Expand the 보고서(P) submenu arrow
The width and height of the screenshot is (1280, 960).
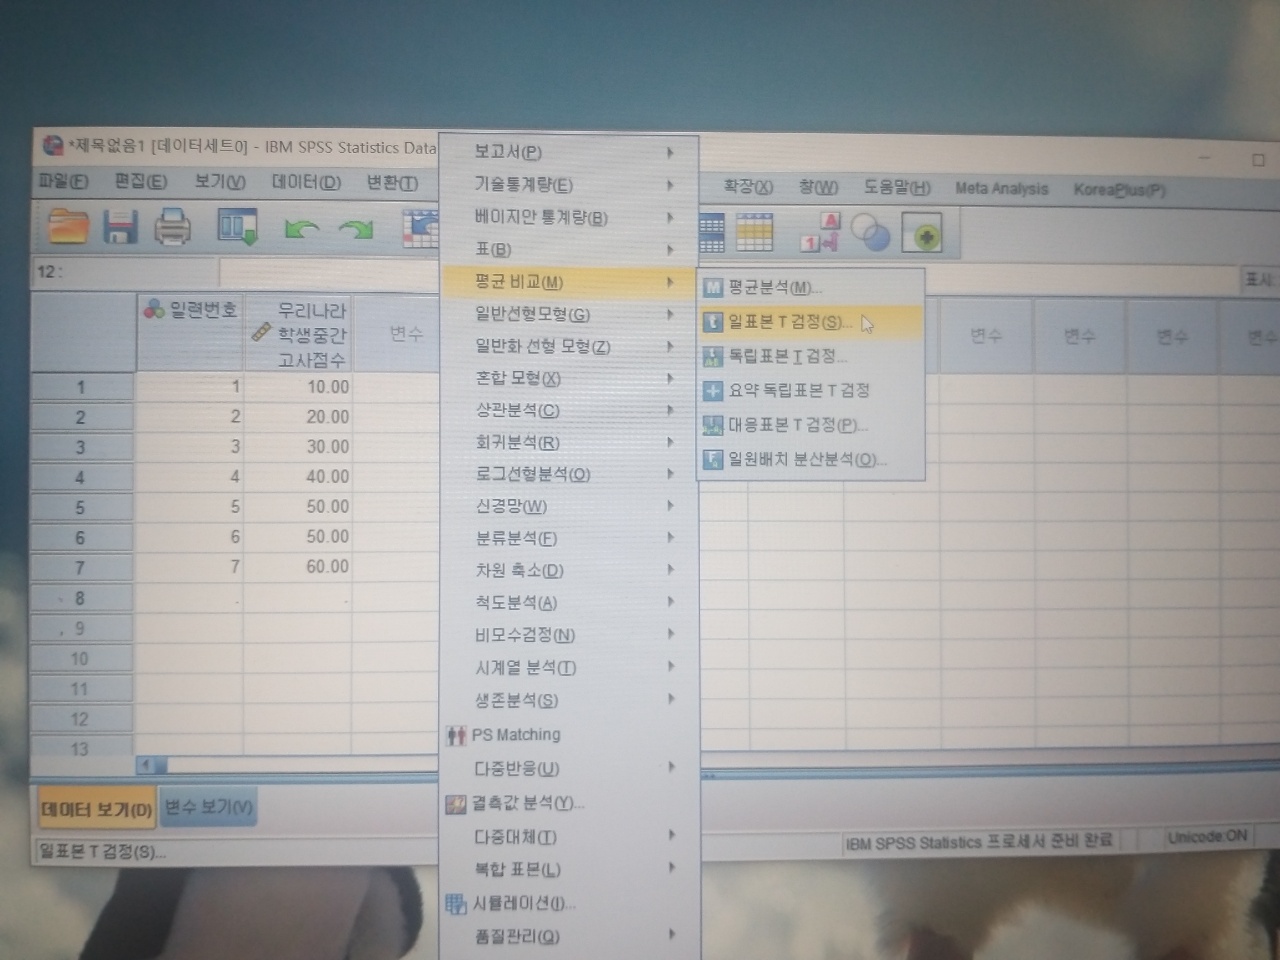[670, 153]
